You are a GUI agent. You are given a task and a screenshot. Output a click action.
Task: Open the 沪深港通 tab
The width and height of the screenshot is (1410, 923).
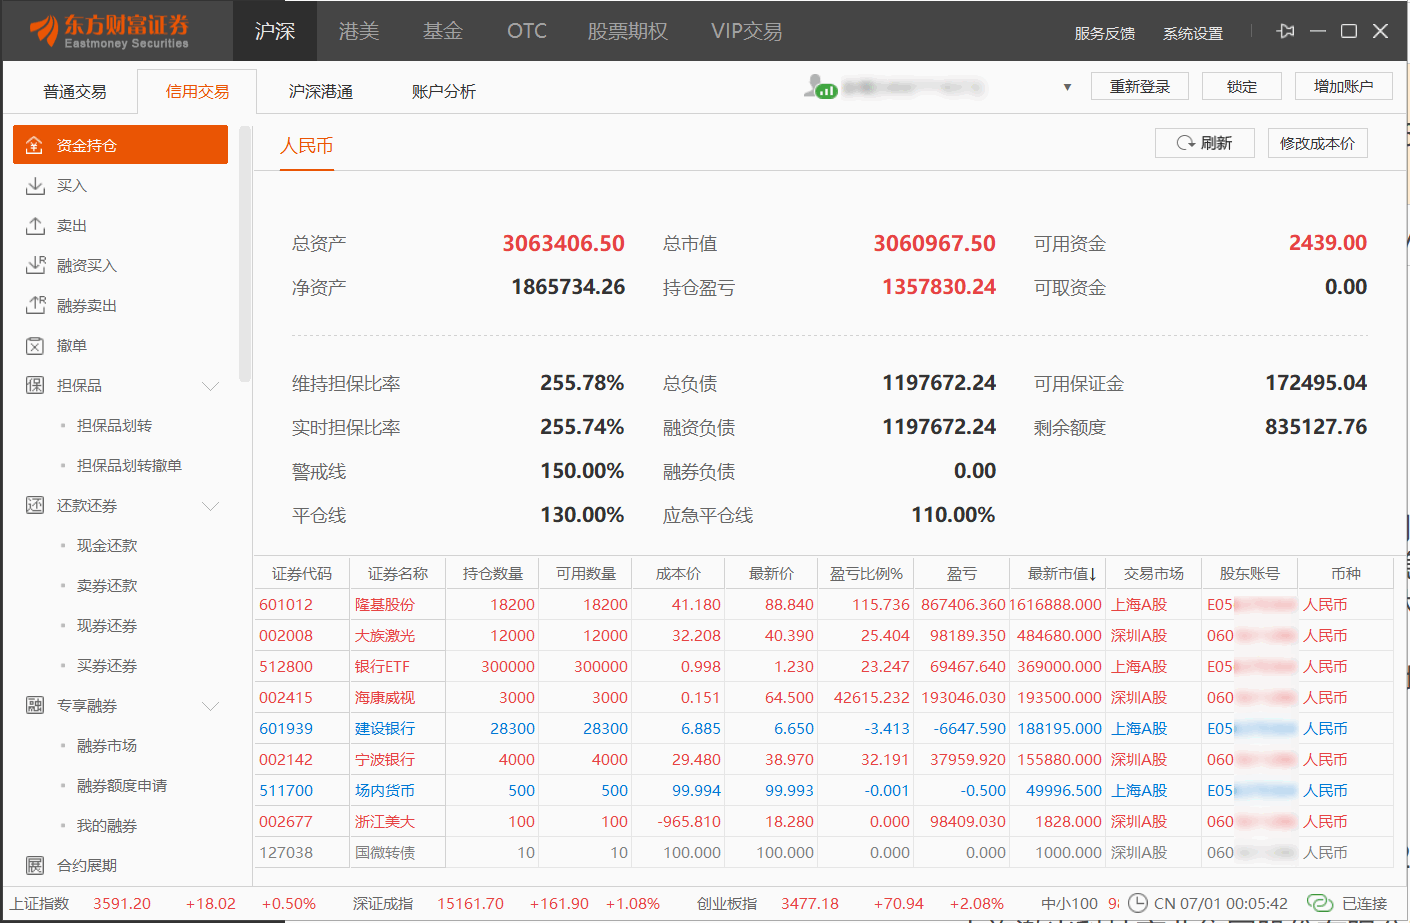coord(321,92)
